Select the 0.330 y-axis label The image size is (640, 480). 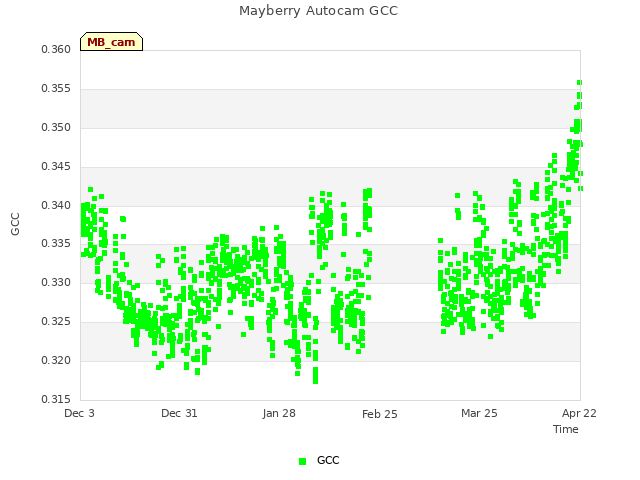56,282
